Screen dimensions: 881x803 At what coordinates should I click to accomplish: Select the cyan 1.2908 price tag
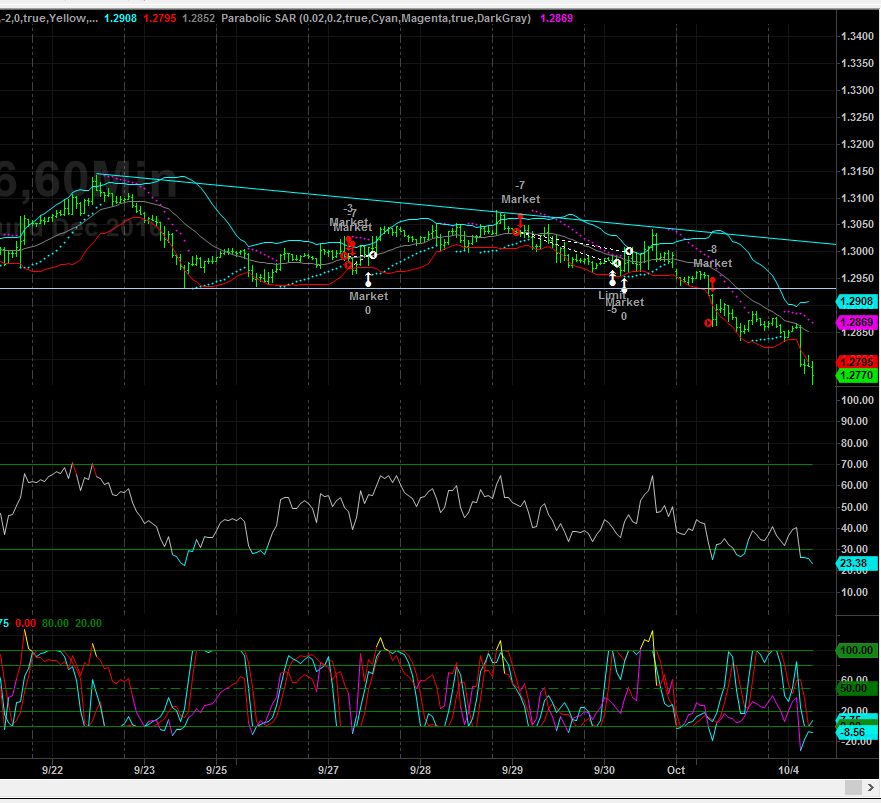point(857,301)
